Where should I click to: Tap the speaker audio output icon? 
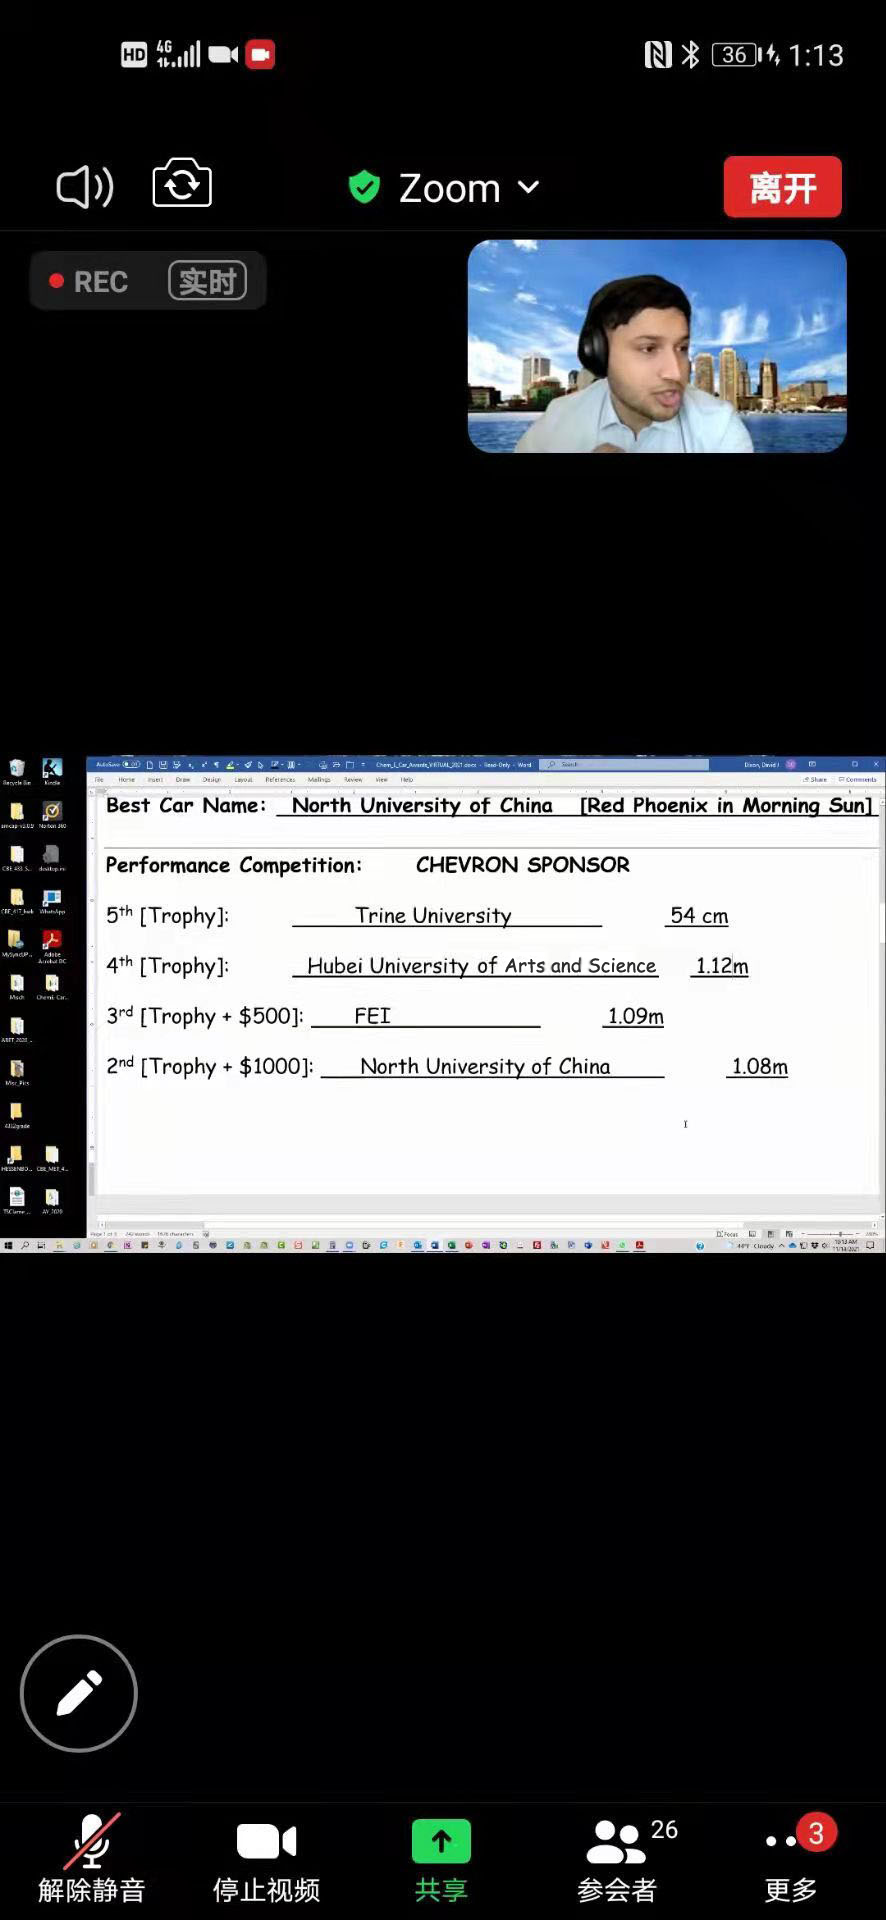point(85,187)
